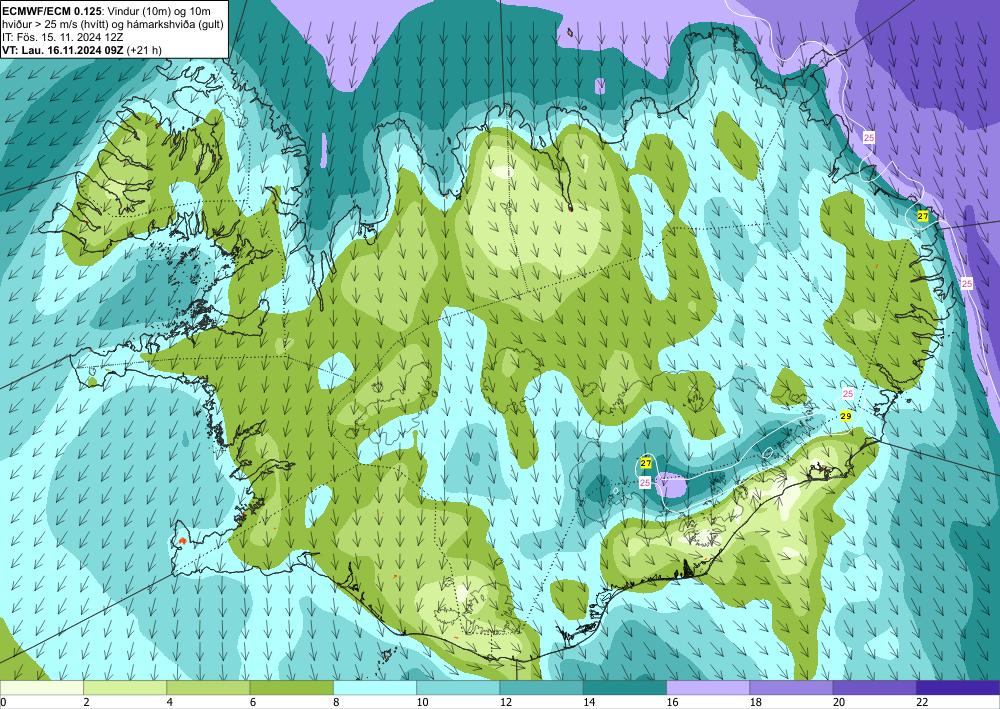This screenshot has height=709, width=1000.
Task: Select the 12–14 m/s teal legend swatch
Action: 541,687
